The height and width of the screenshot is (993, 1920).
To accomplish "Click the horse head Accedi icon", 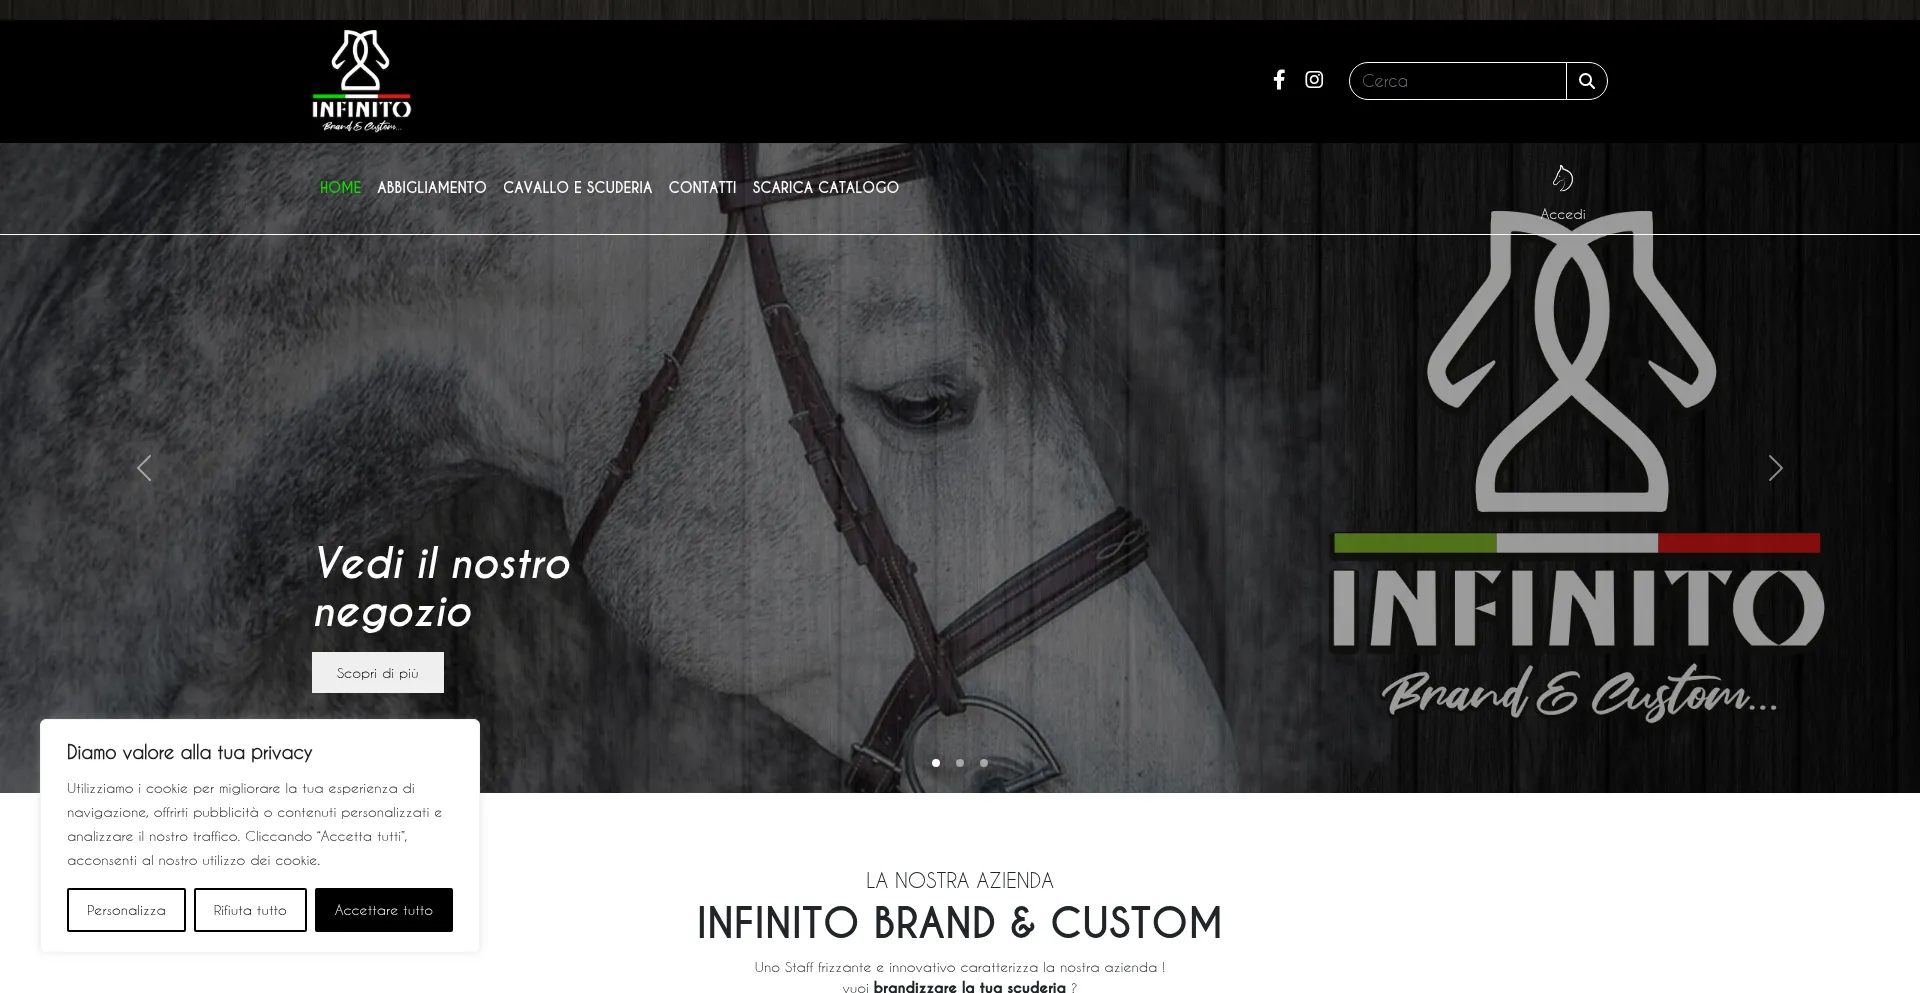I will (x=1563, y=179).
